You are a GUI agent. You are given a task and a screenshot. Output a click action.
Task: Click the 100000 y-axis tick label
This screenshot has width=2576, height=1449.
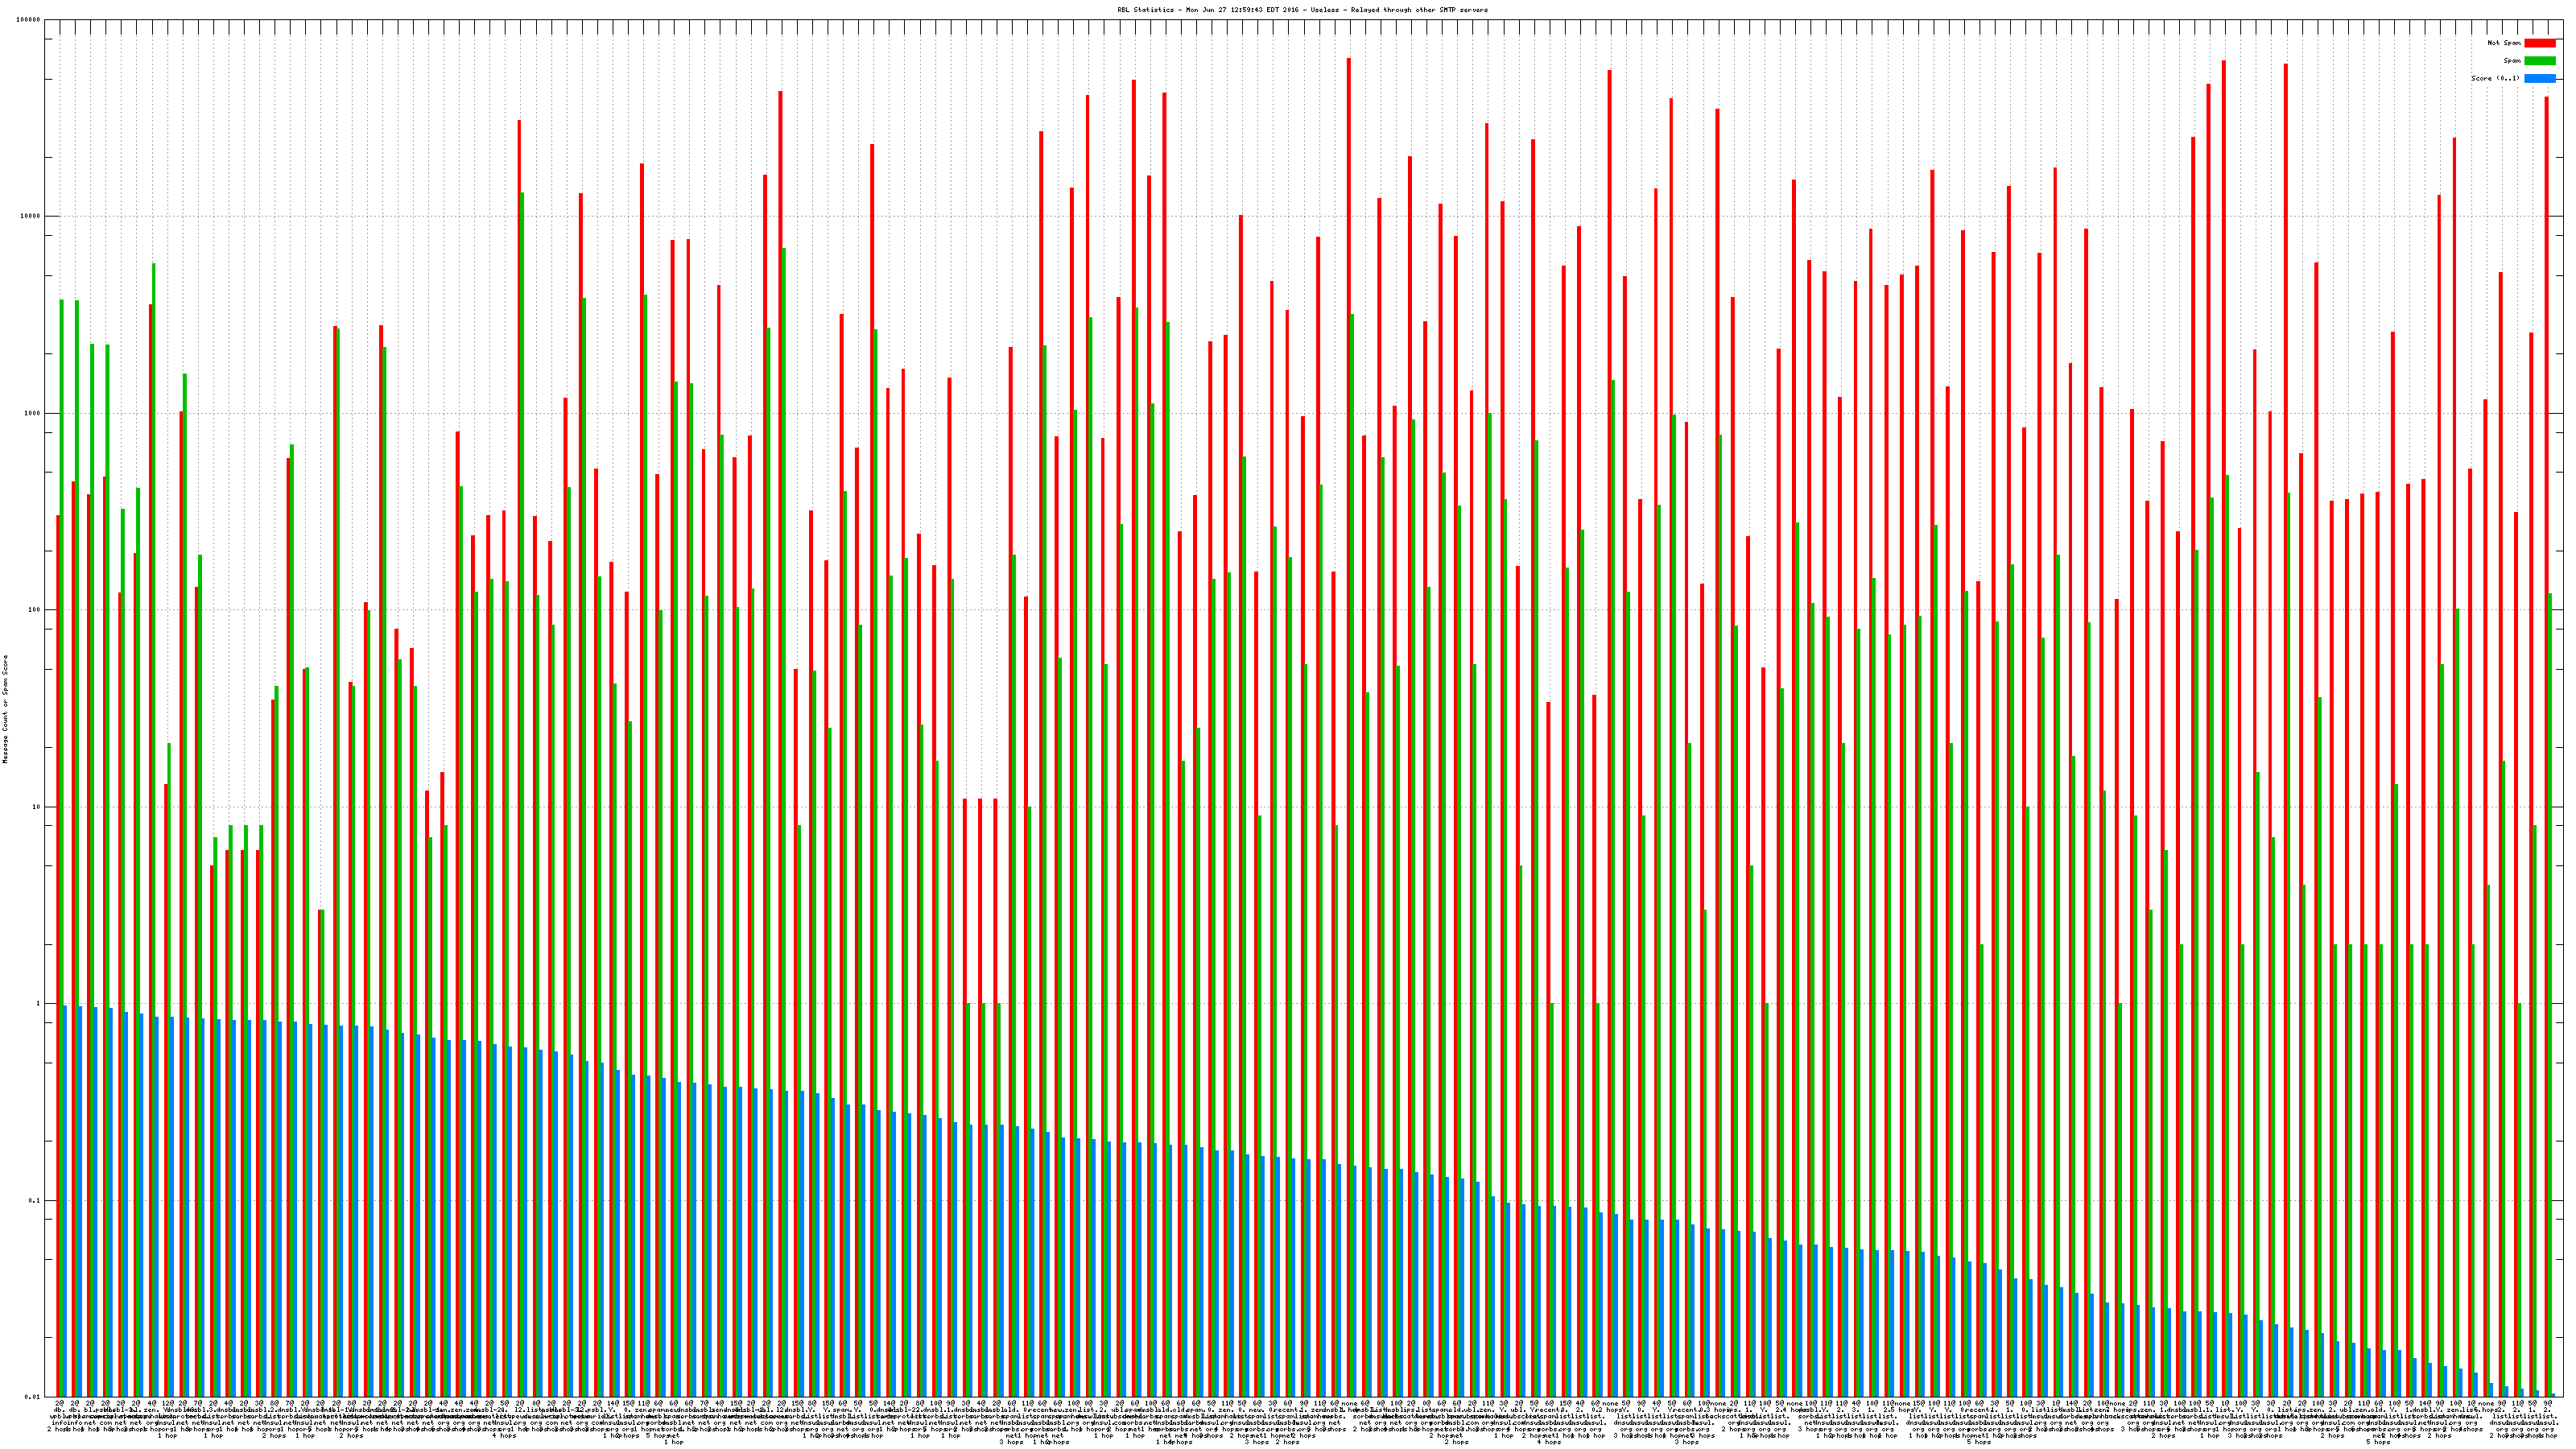[30, 20]
